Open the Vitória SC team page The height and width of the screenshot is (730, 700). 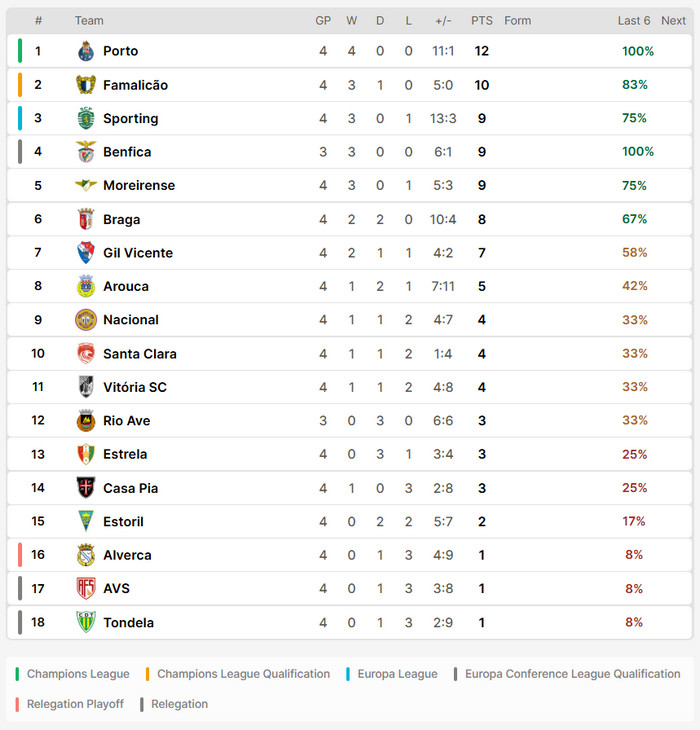pyautogui.click(x=135, y=387)
